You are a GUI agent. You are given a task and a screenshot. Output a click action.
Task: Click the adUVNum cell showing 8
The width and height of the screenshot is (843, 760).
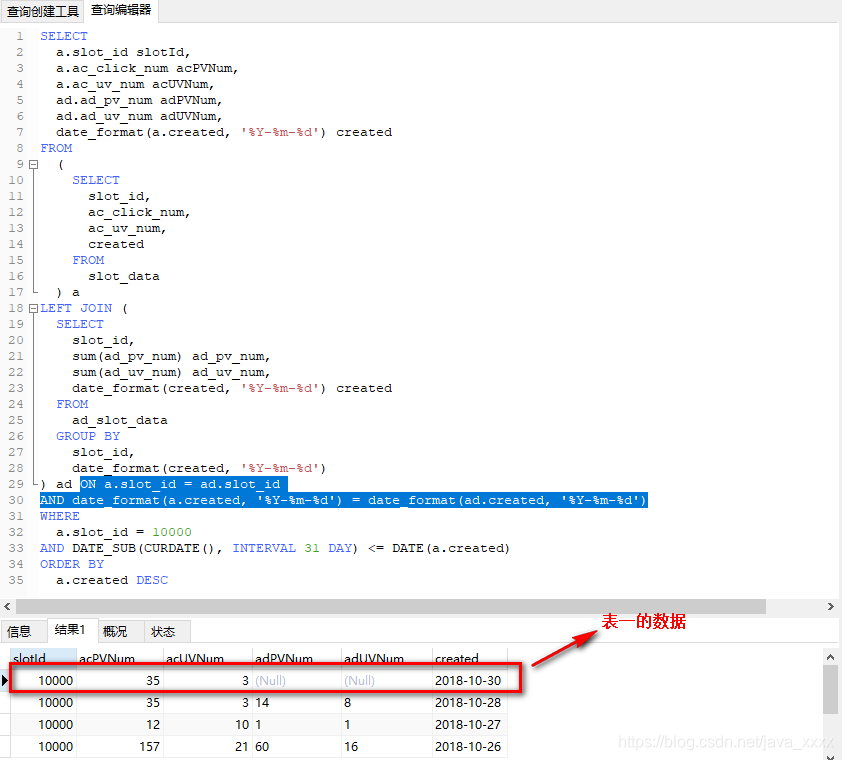point(387,703)
